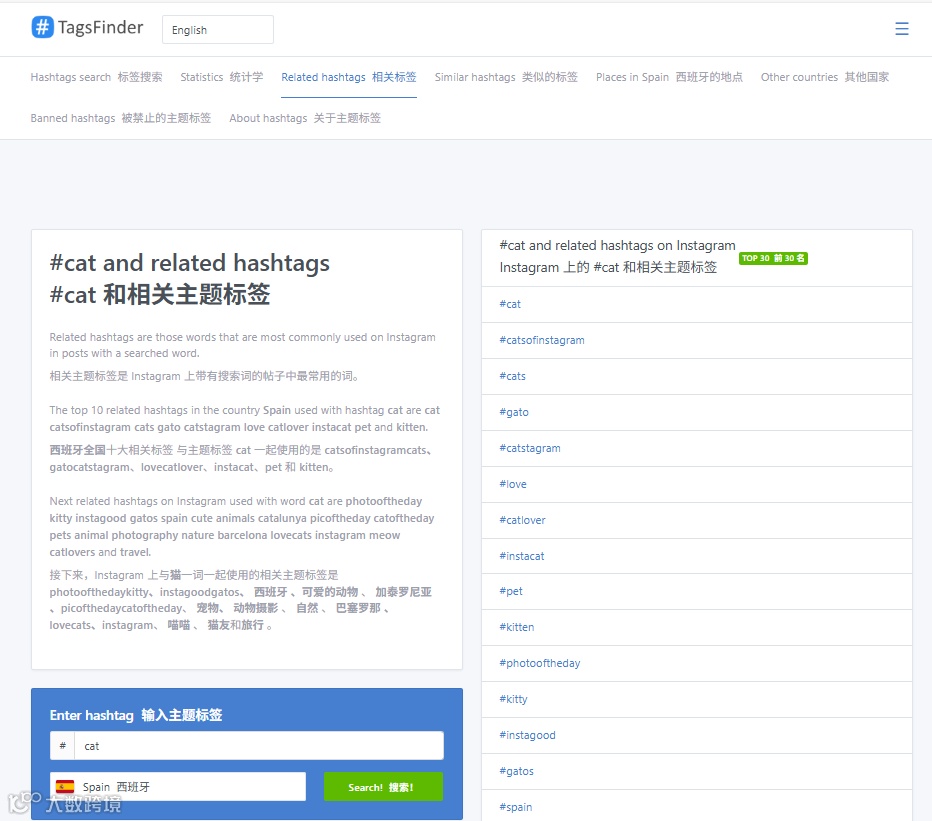Open the English language dropdown
The height and width of the screenshot is (821, 932).
click(x=218, y=30)
